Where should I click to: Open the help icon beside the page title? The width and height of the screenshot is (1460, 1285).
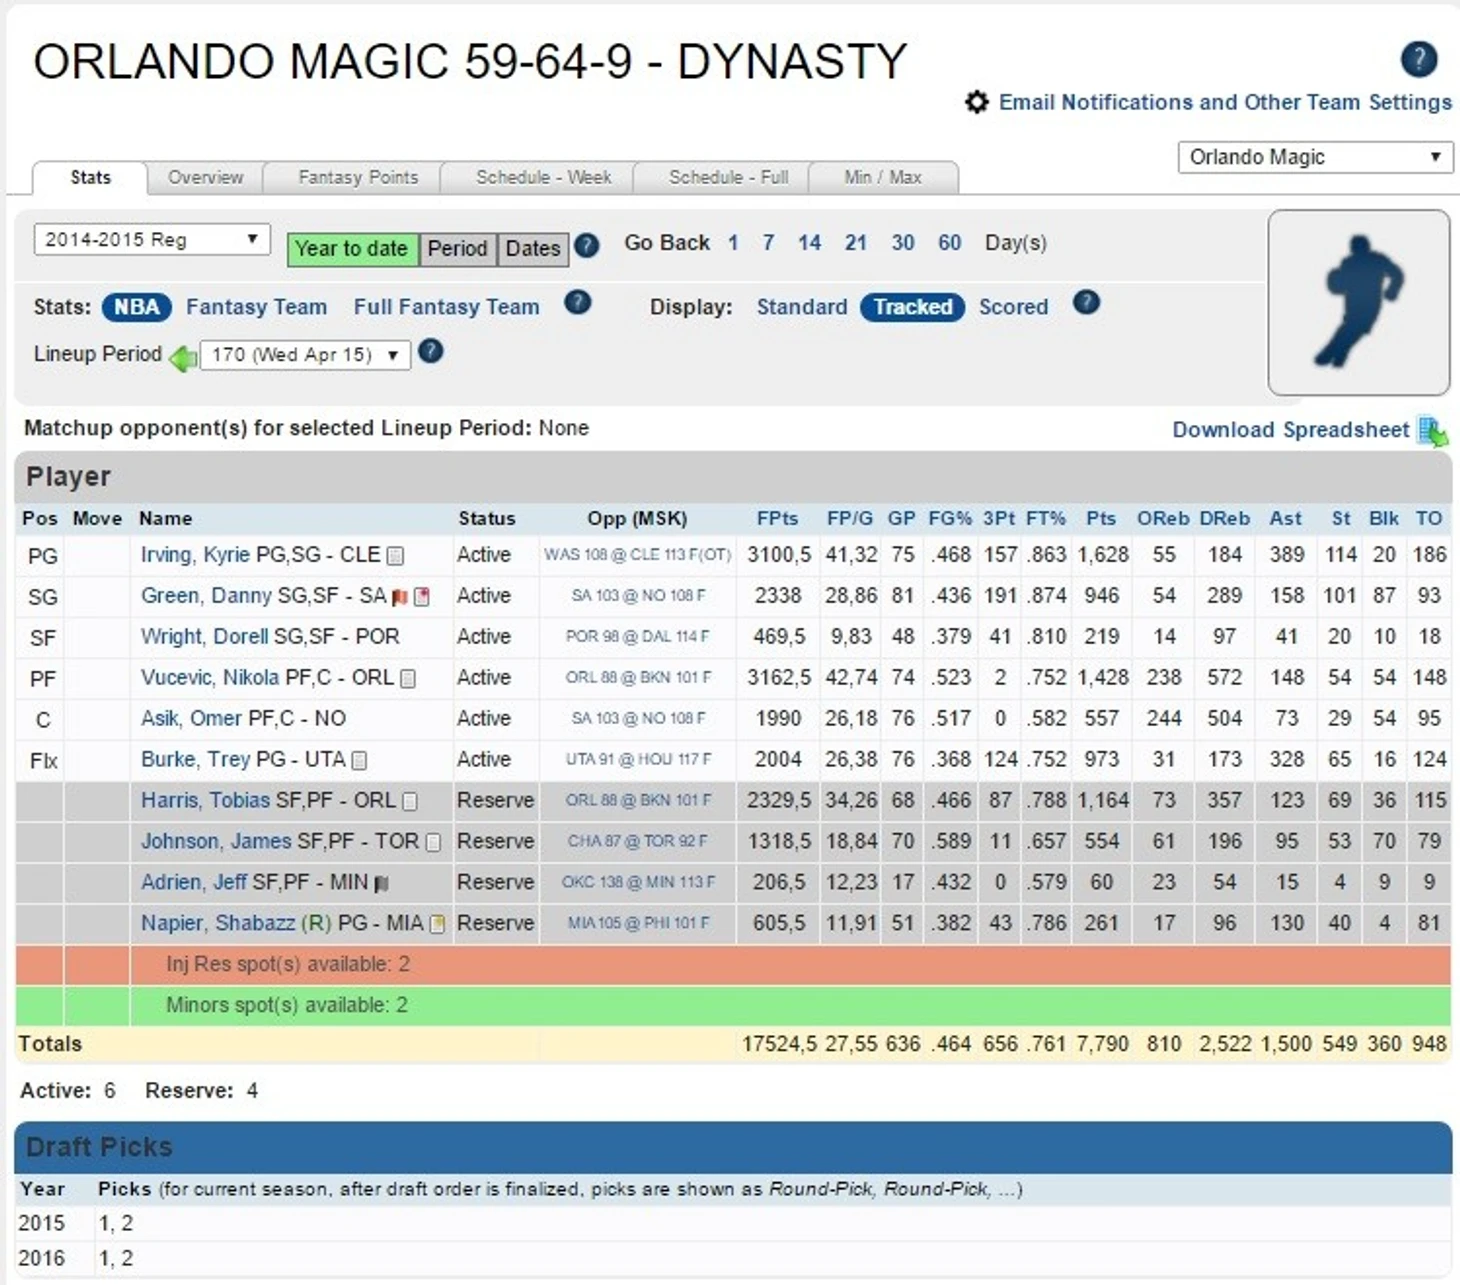[1418, 59]
